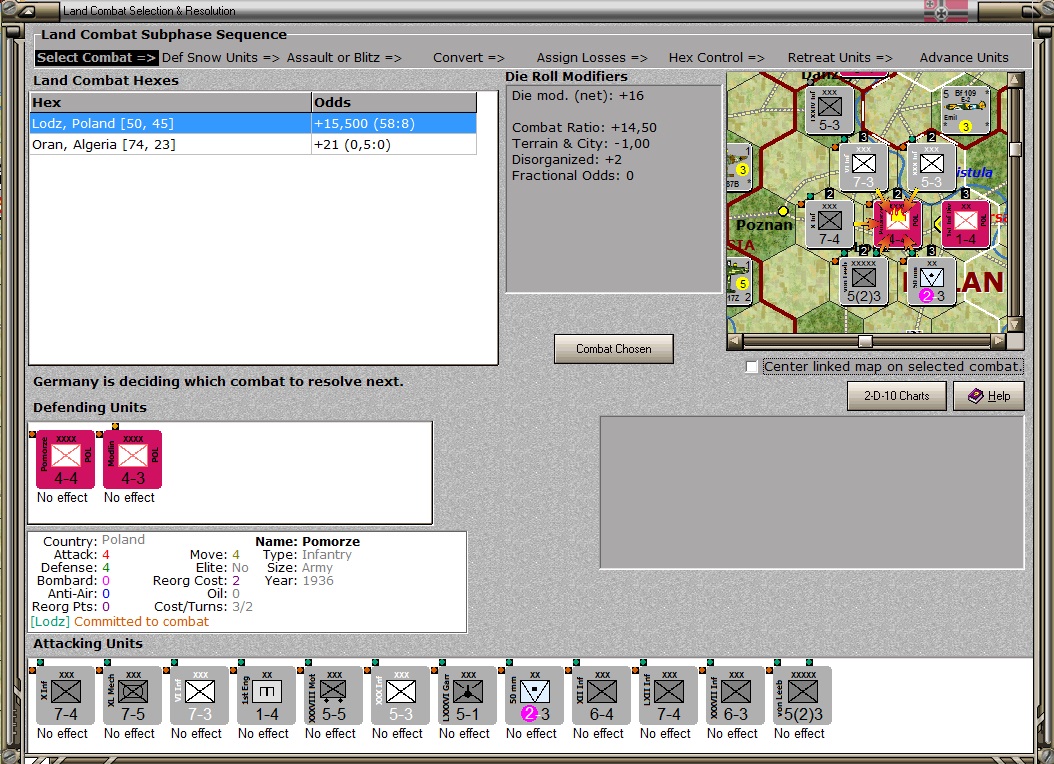Select the X Inf 7-4 attacking unit
Image resolution: width=1054 pixels, height=764 pixels.
(x=65, y=695)
